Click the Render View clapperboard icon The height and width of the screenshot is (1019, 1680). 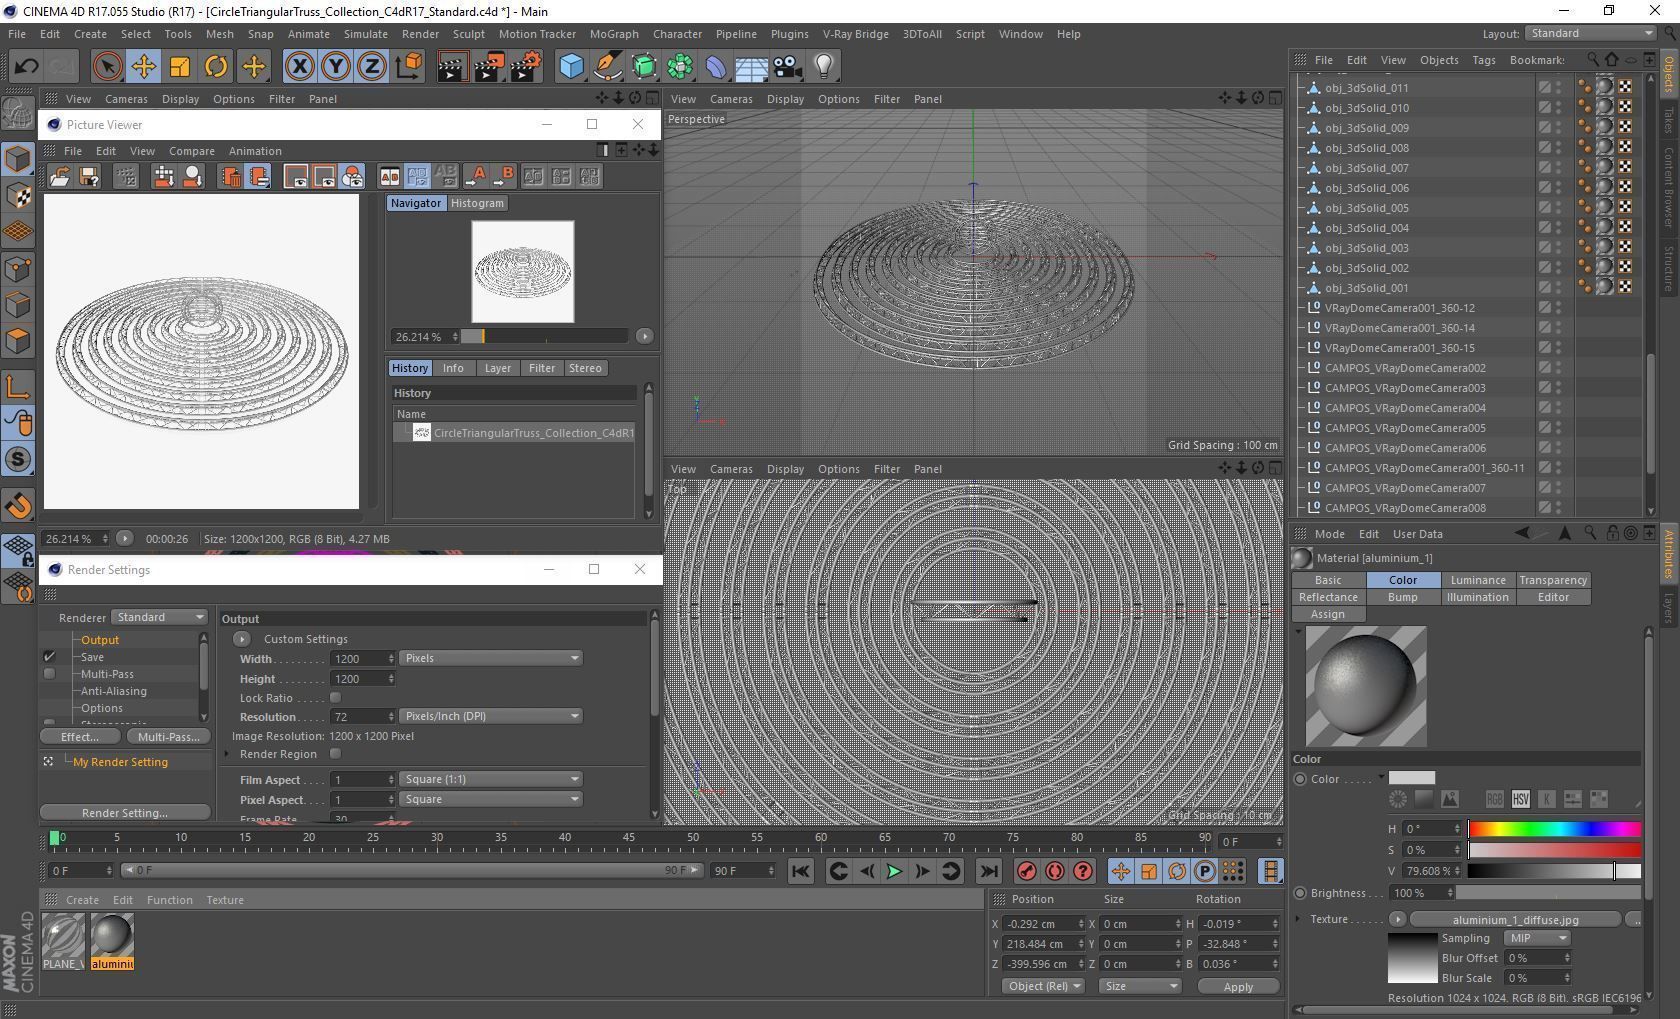coord(452,67)
